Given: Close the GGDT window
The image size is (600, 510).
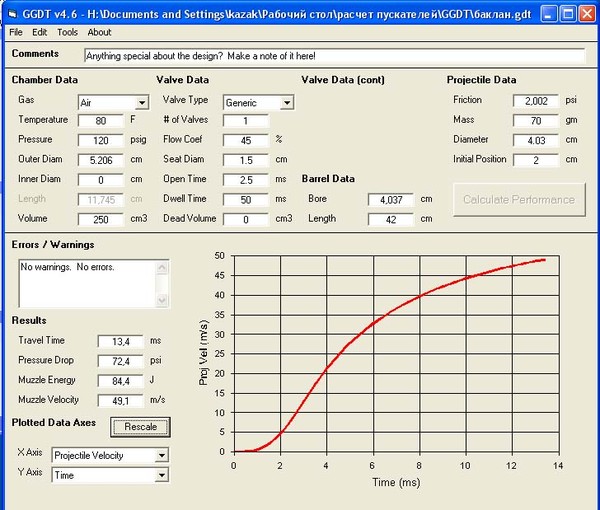Looking at the screenshot, I should [587, 15].
